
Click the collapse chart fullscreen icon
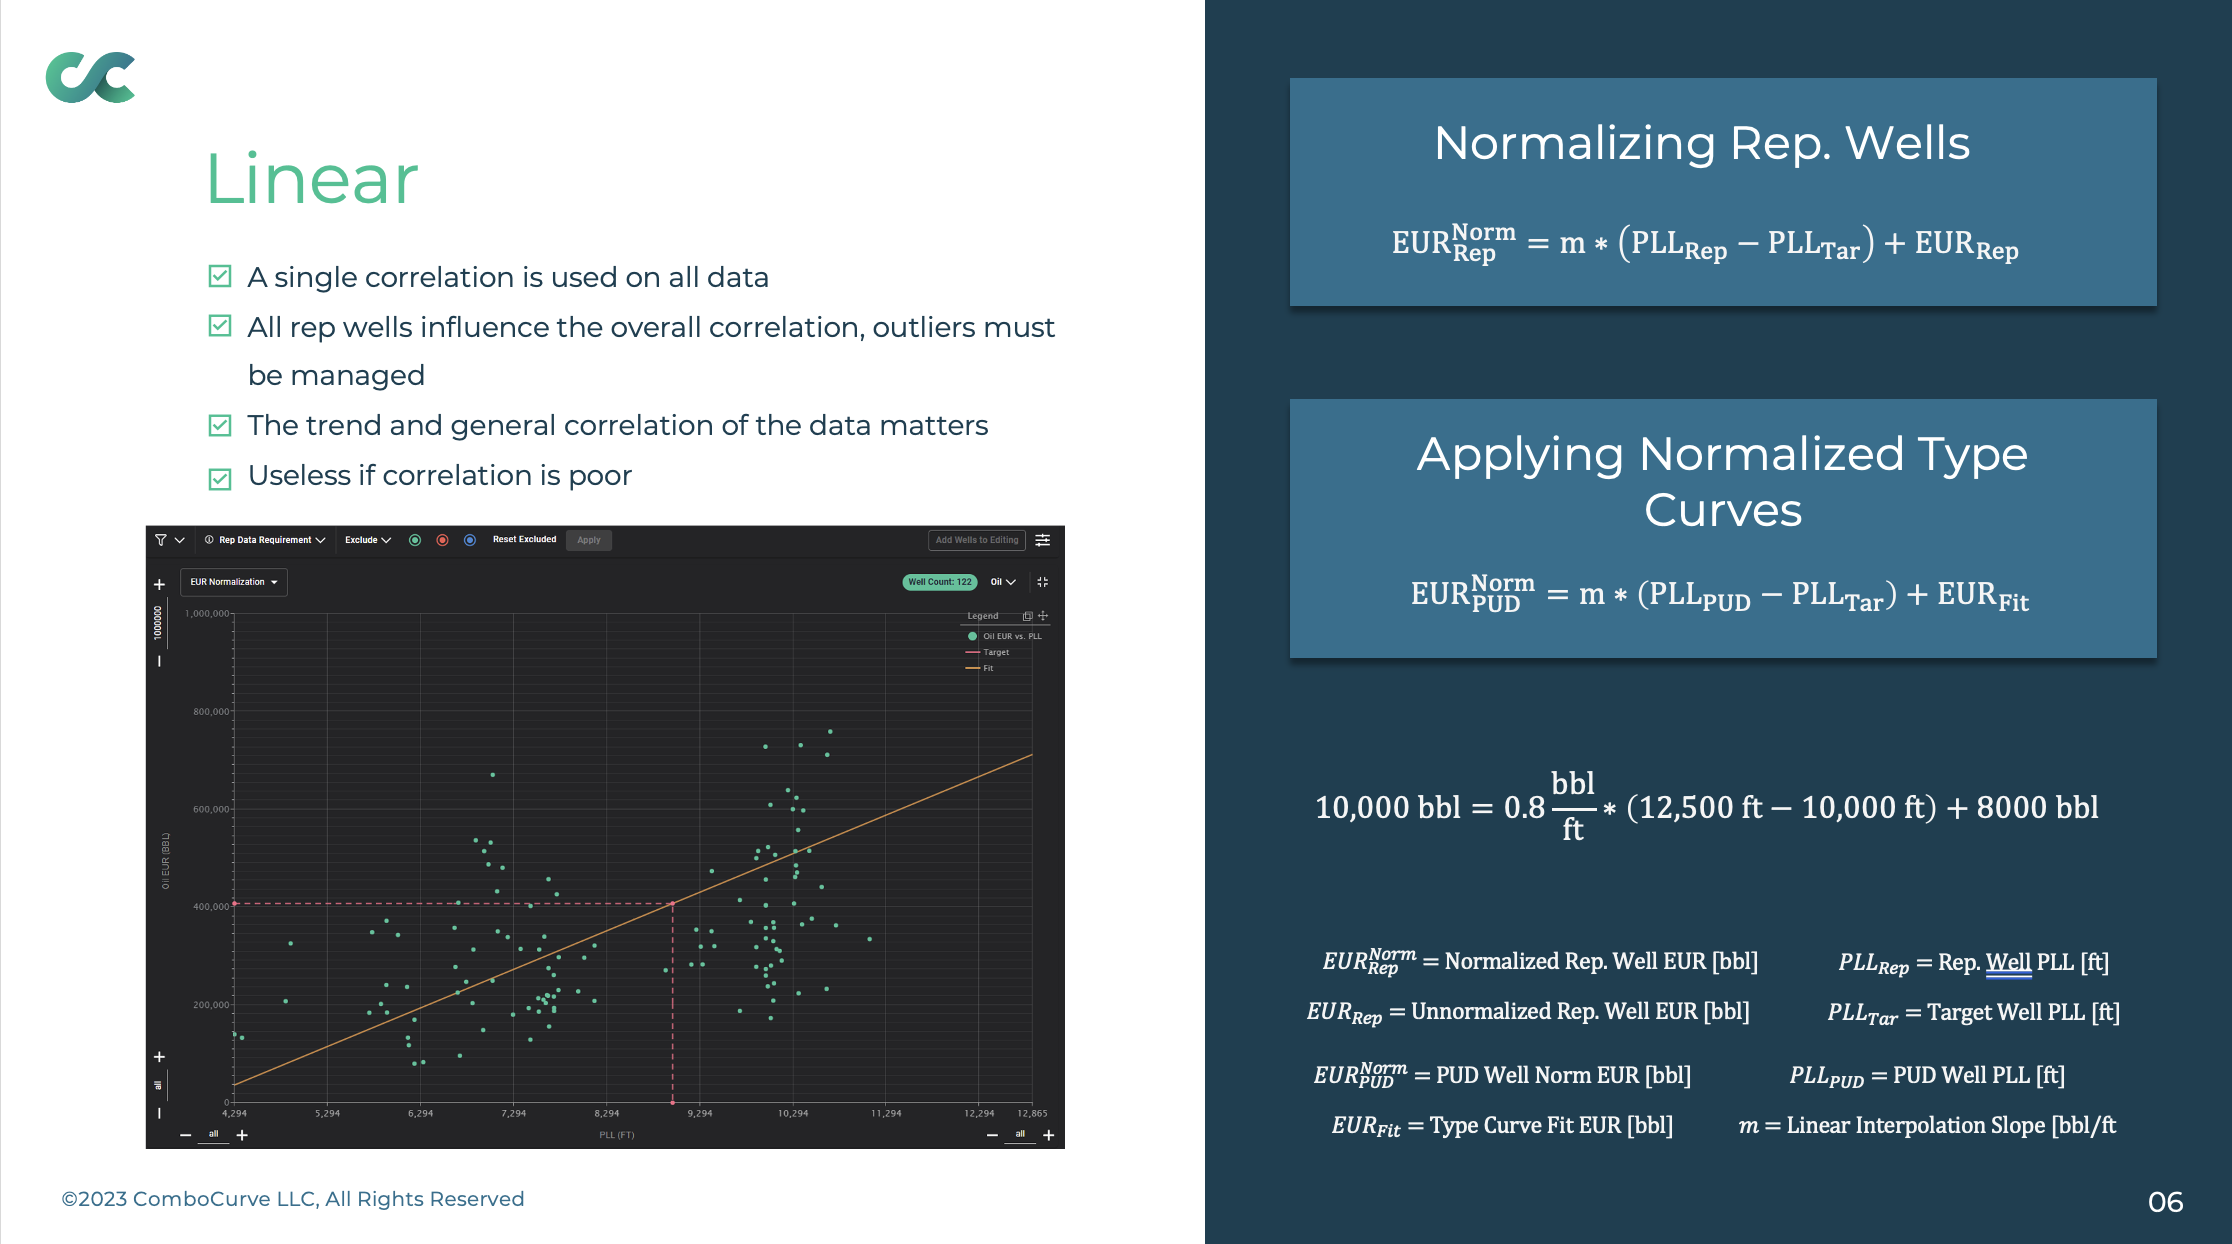coord(1042,582)
